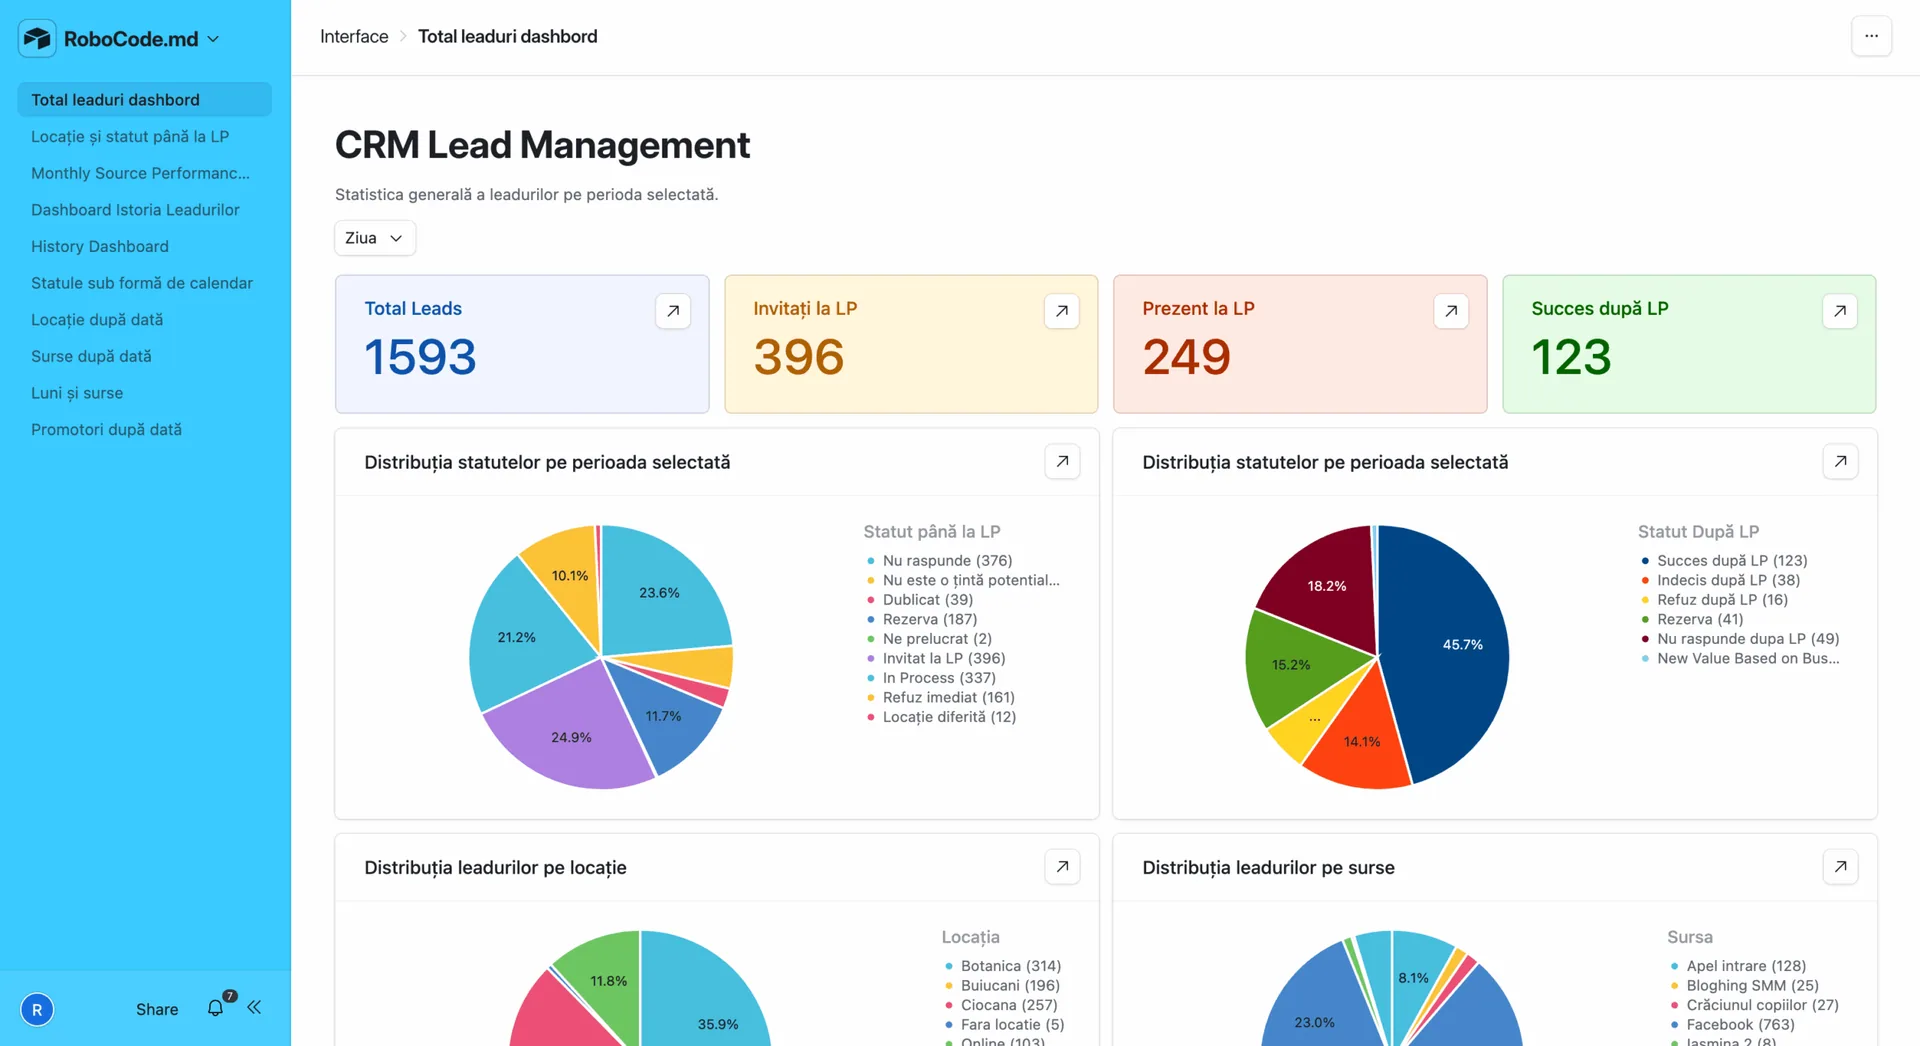Open the three-dot more options menu

coord(1871,36)
